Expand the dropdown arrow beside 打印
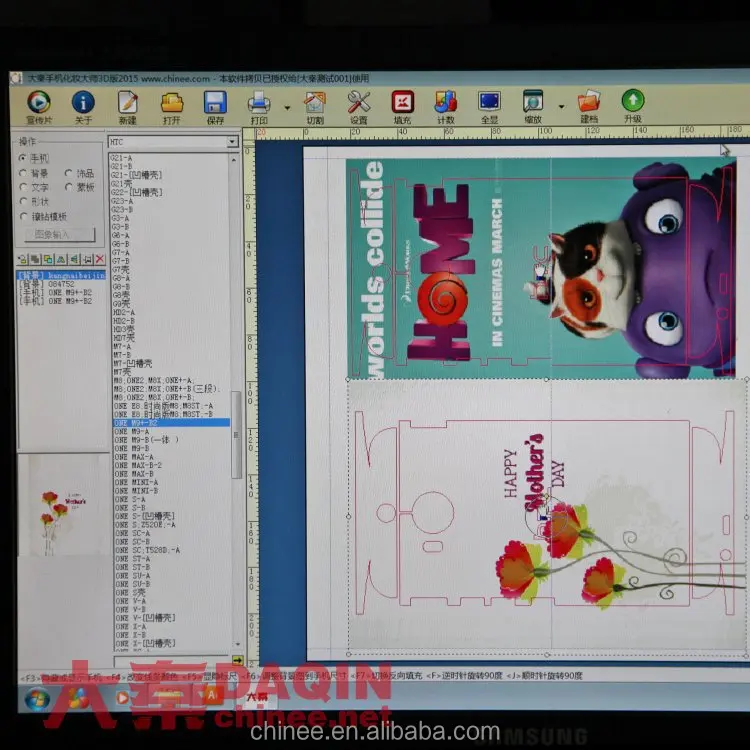 (x=287, y=108)
